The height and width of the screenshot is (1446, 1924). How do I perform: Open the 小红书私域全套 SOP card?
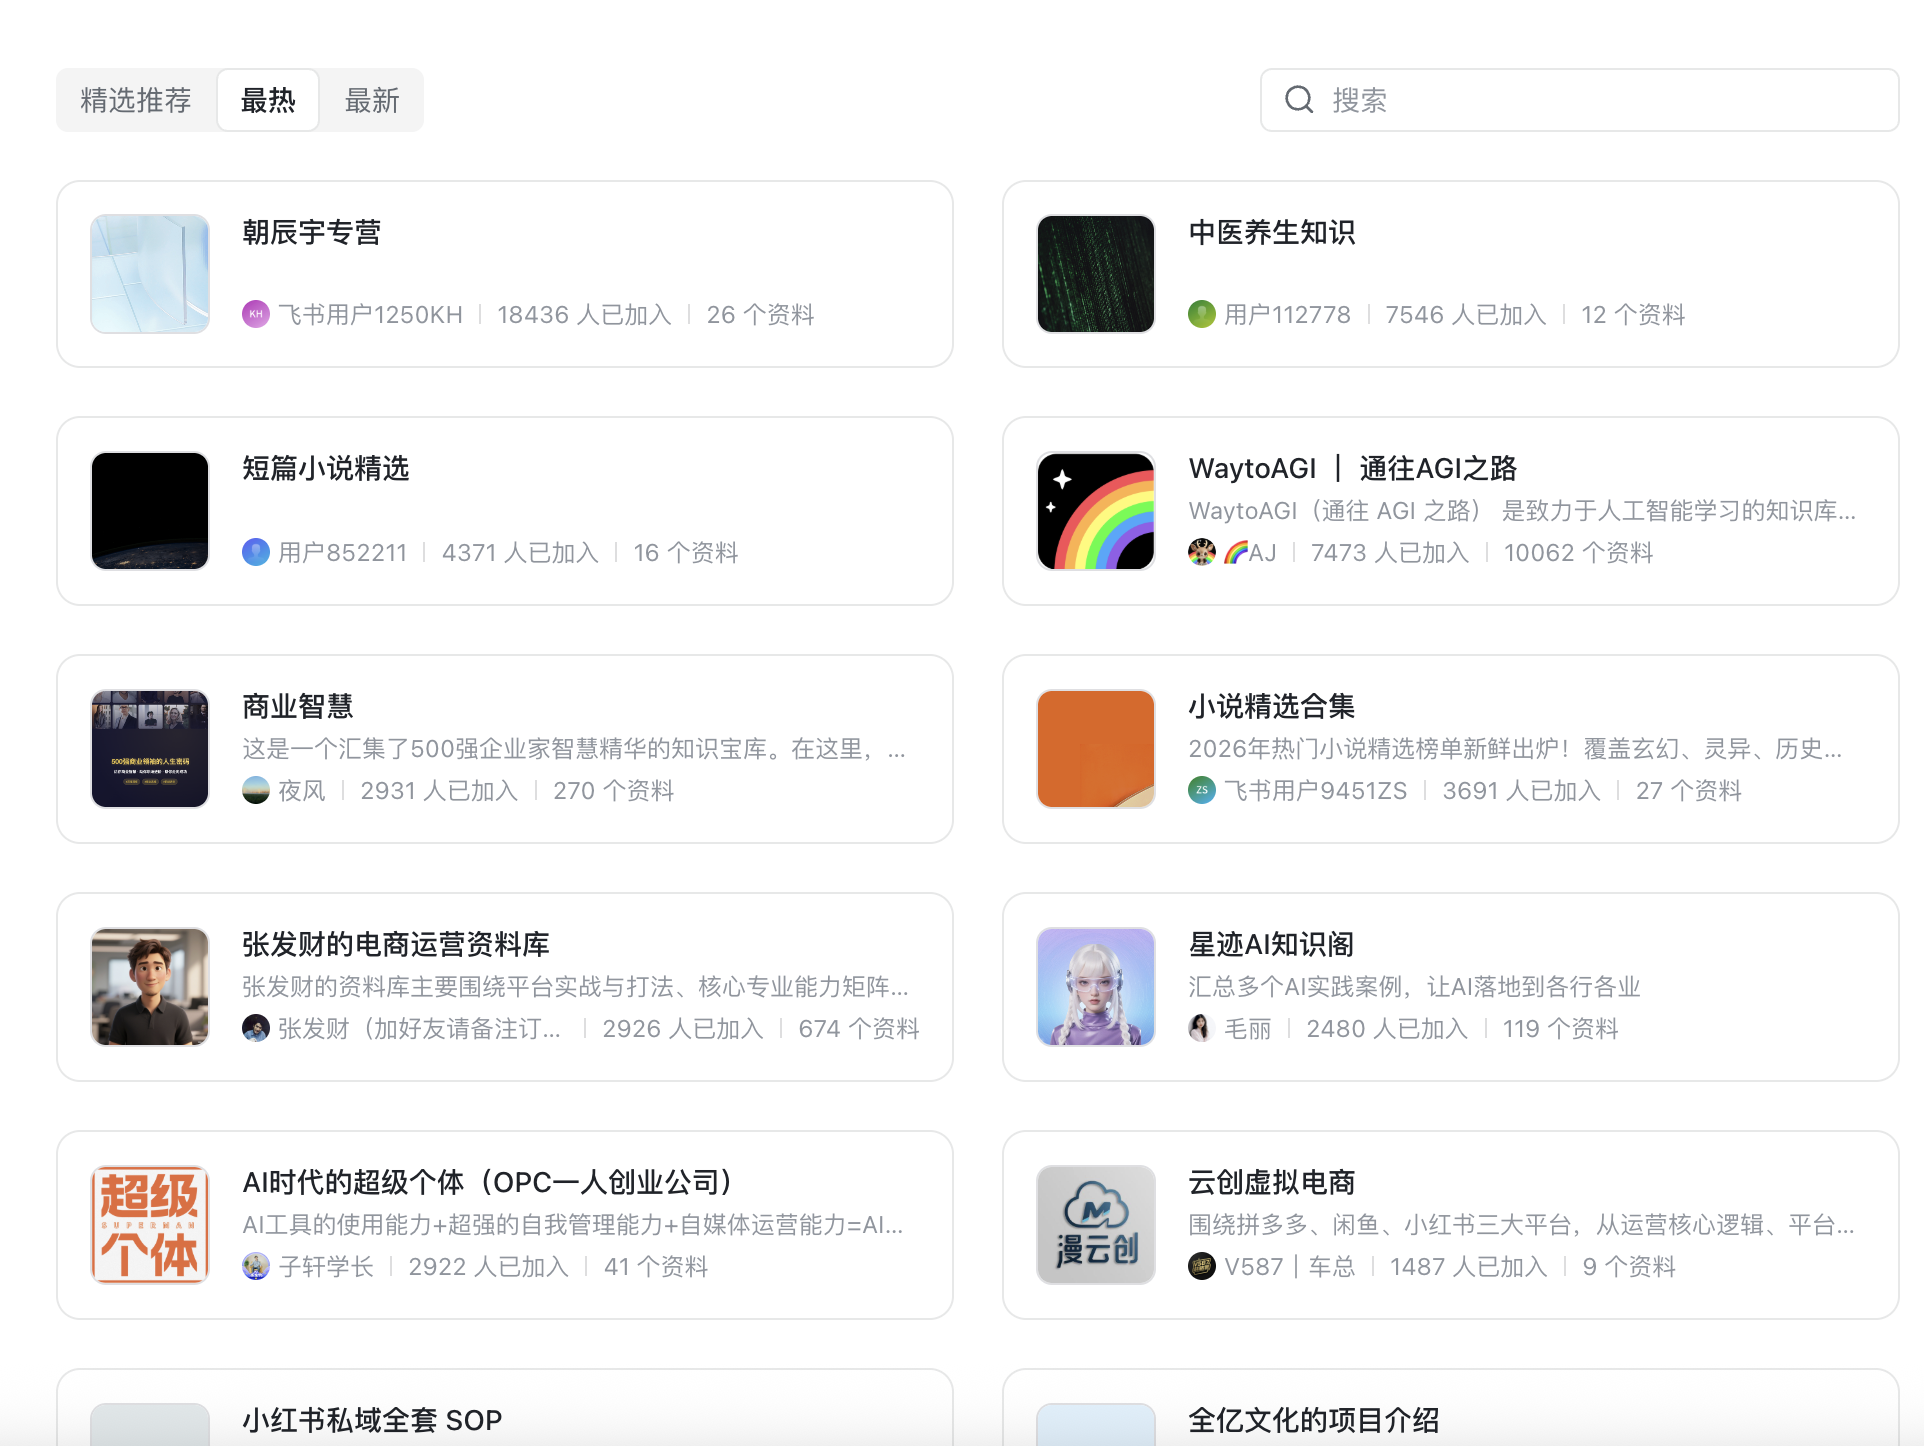click(x=372, y=1420)
